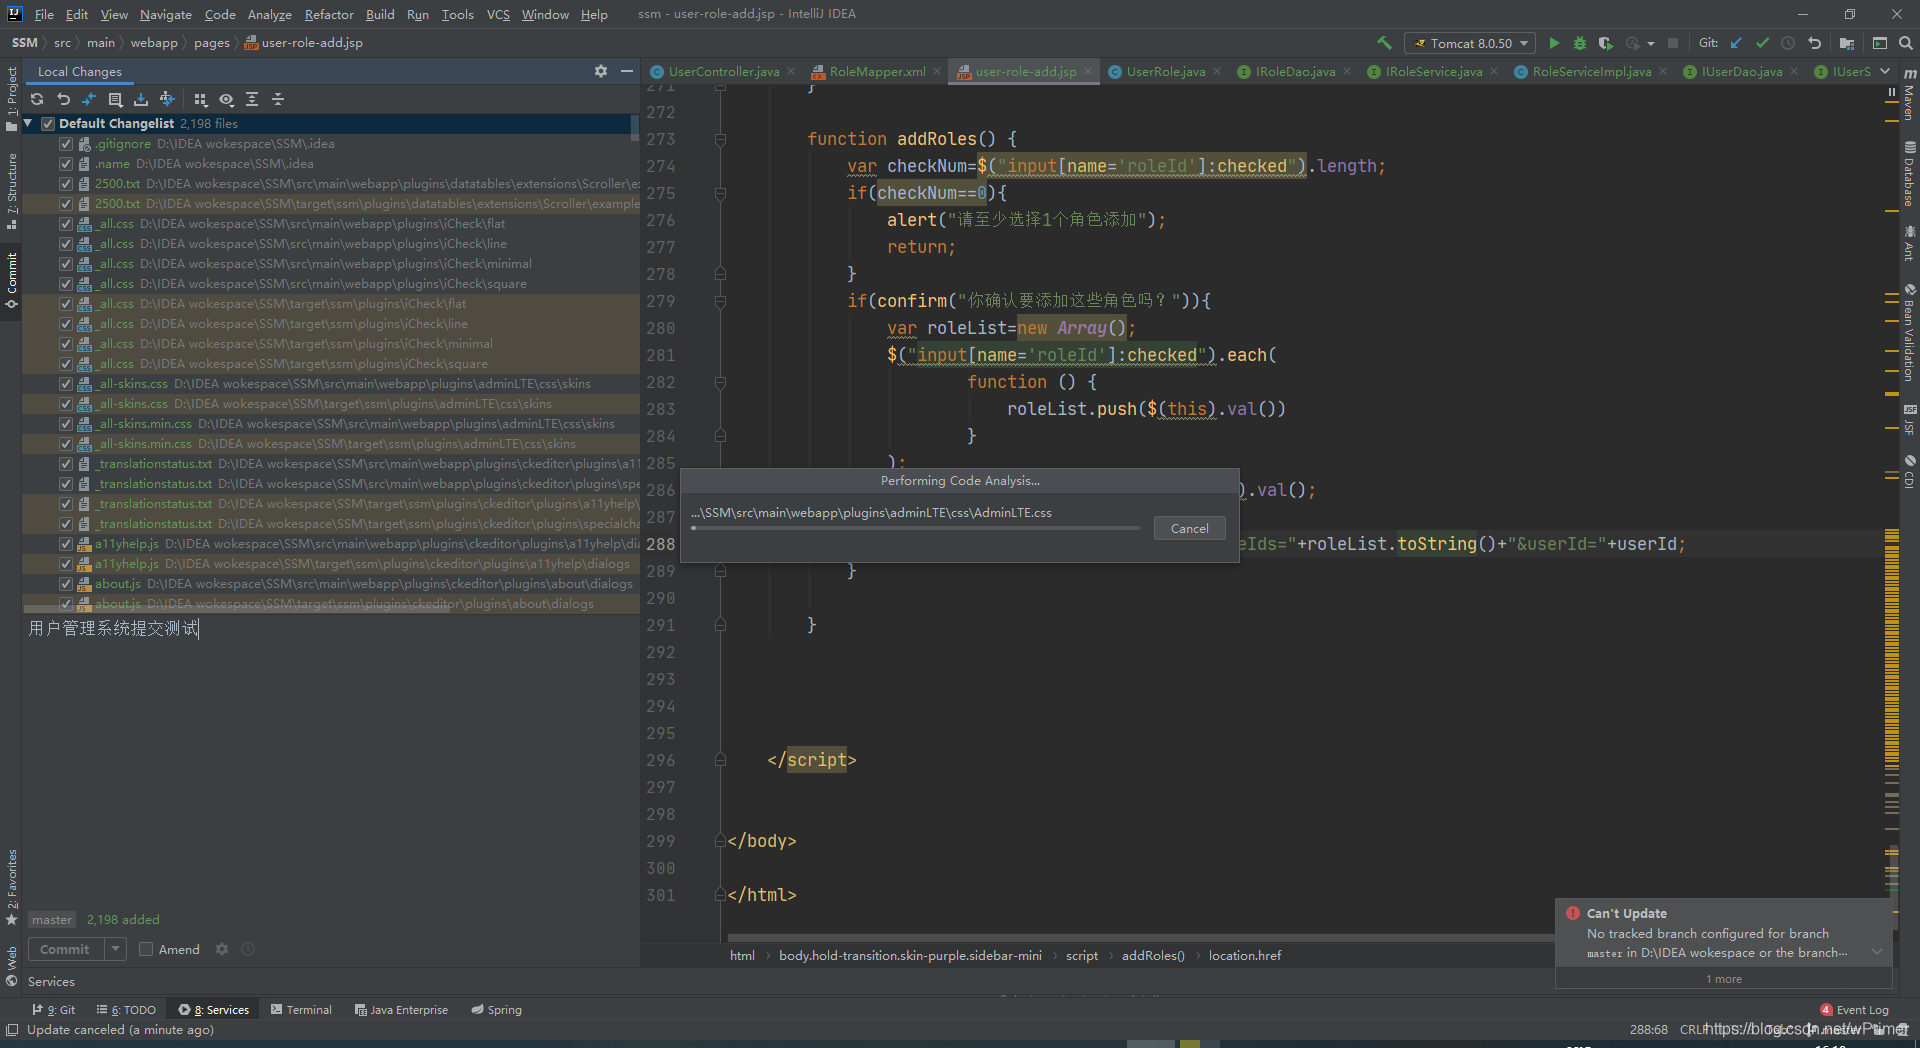The image size is (1920, 1048).
Task: Click the Move to another changelist icon
Action: [167, 99]
